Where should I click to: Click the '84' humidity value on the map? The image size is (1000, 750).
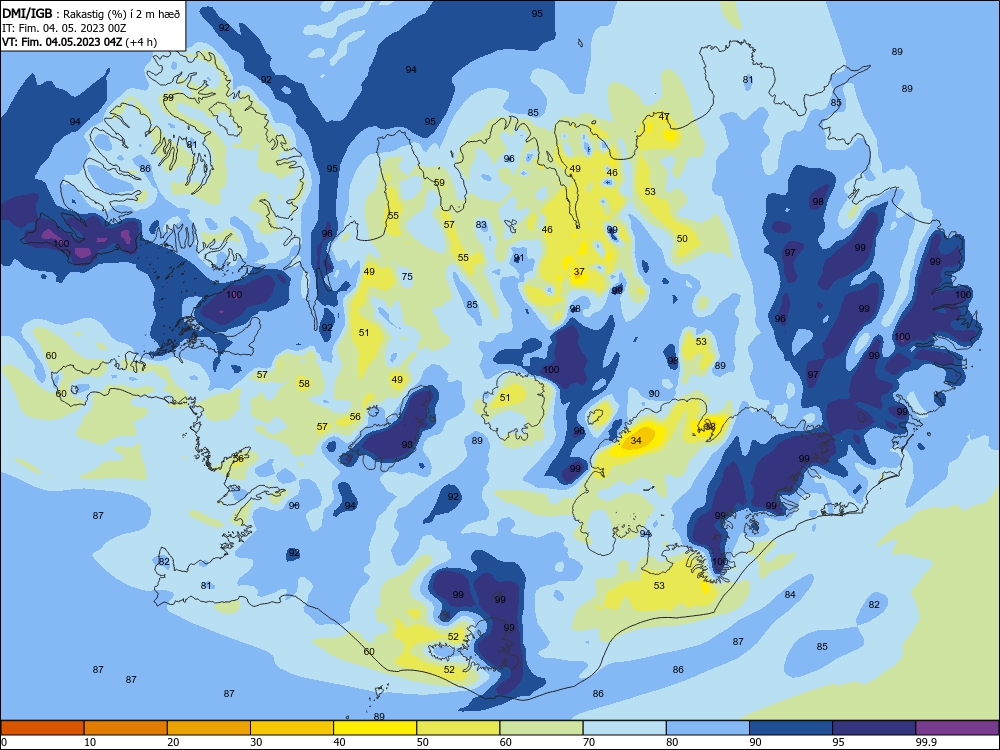click(790, 594)
